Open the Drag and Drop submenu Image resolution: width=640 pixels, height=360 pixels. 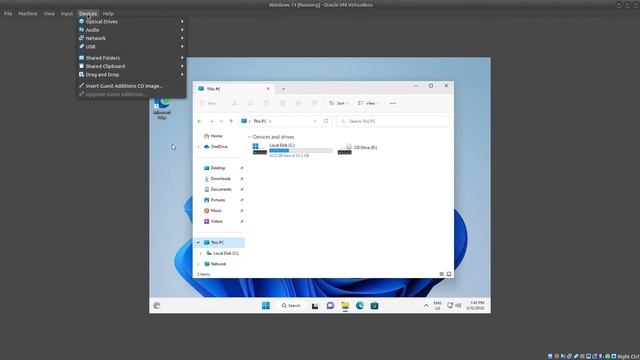(x=131, y=75)
